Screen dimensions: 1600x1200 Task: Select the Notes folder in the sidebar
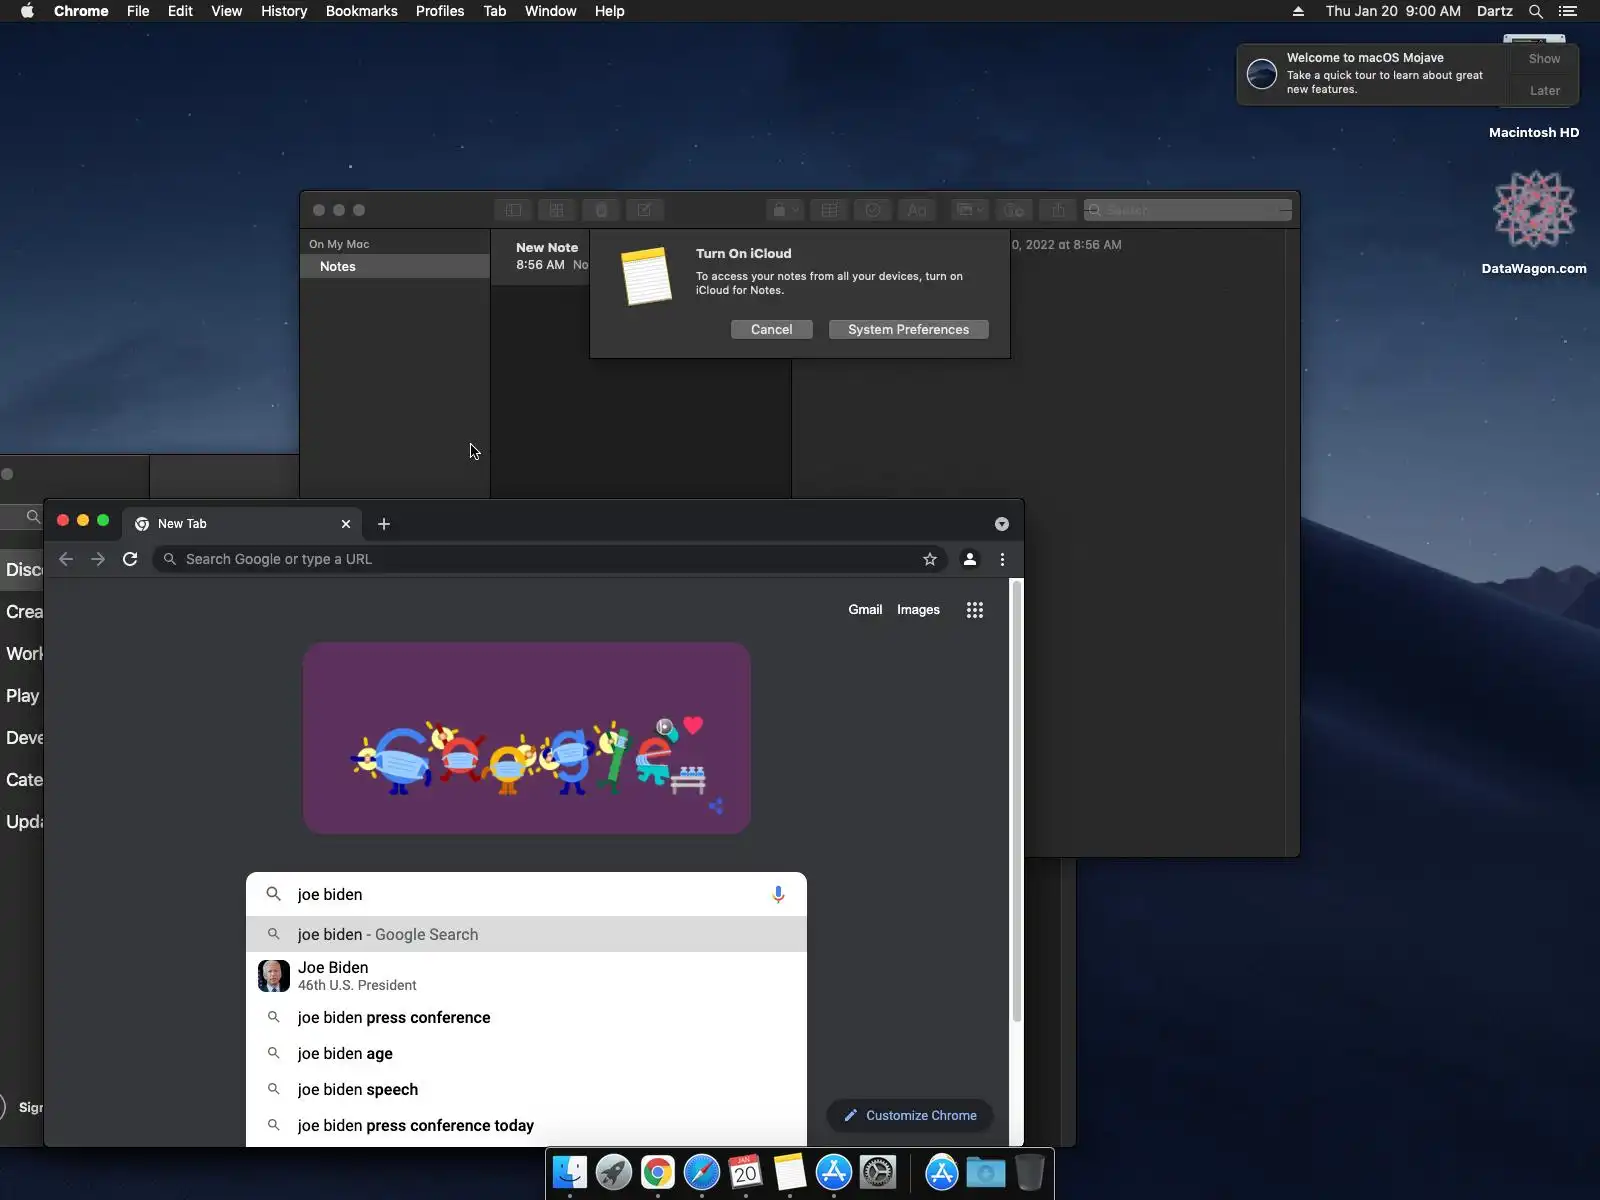pyautogui.click(x=395, y=266)
